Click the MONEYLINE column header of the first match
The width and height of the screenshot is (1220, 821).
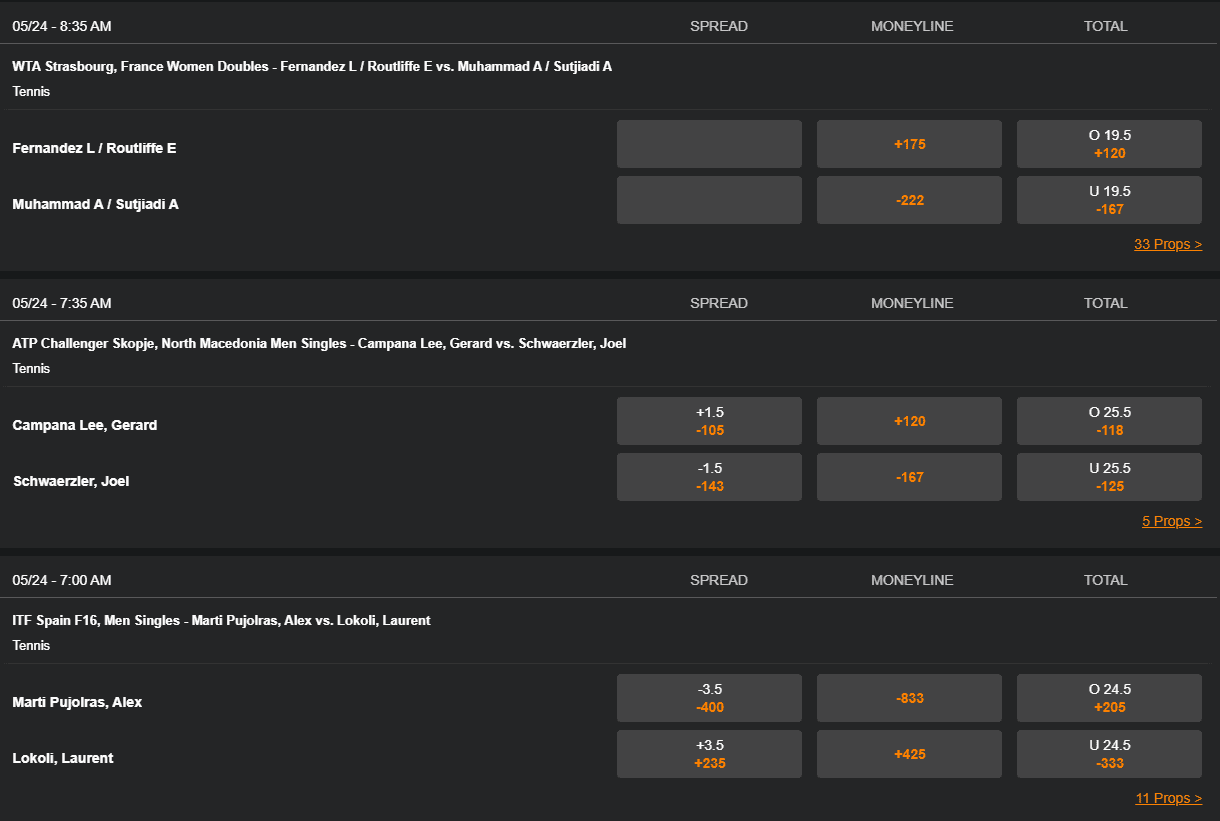[x=910, y=25]
